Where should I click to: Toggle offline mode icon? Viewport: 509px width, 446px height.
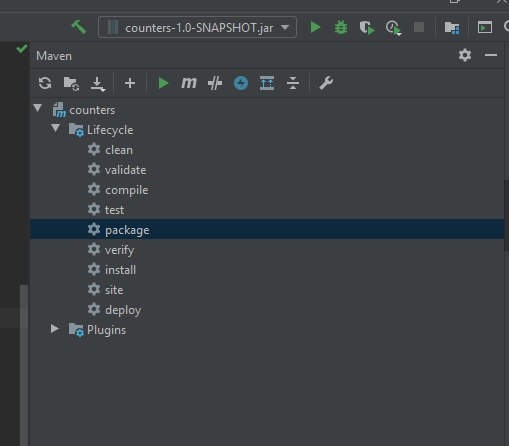point(215,83)
